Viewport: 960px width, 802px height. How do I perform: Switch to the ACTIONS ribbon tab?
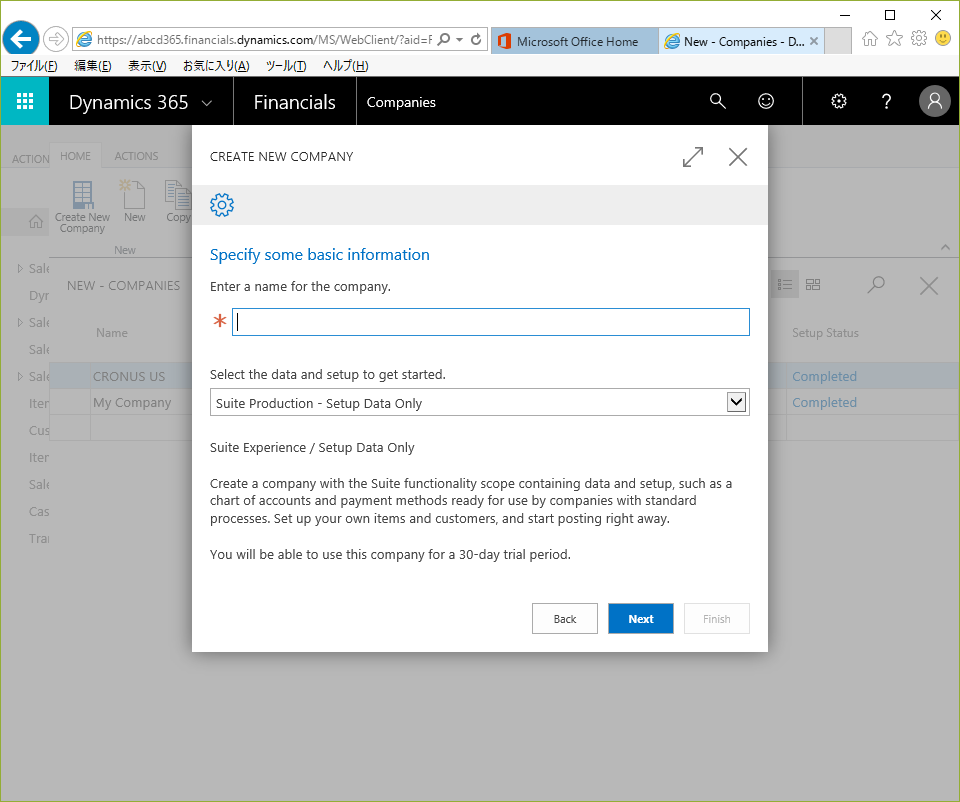tap(136, 156)
